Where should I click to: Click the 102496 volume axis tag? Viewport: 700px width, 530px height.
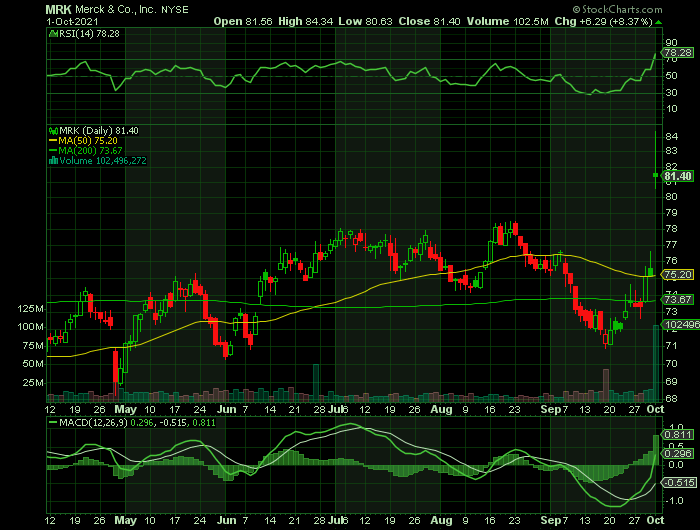point(680,325)
